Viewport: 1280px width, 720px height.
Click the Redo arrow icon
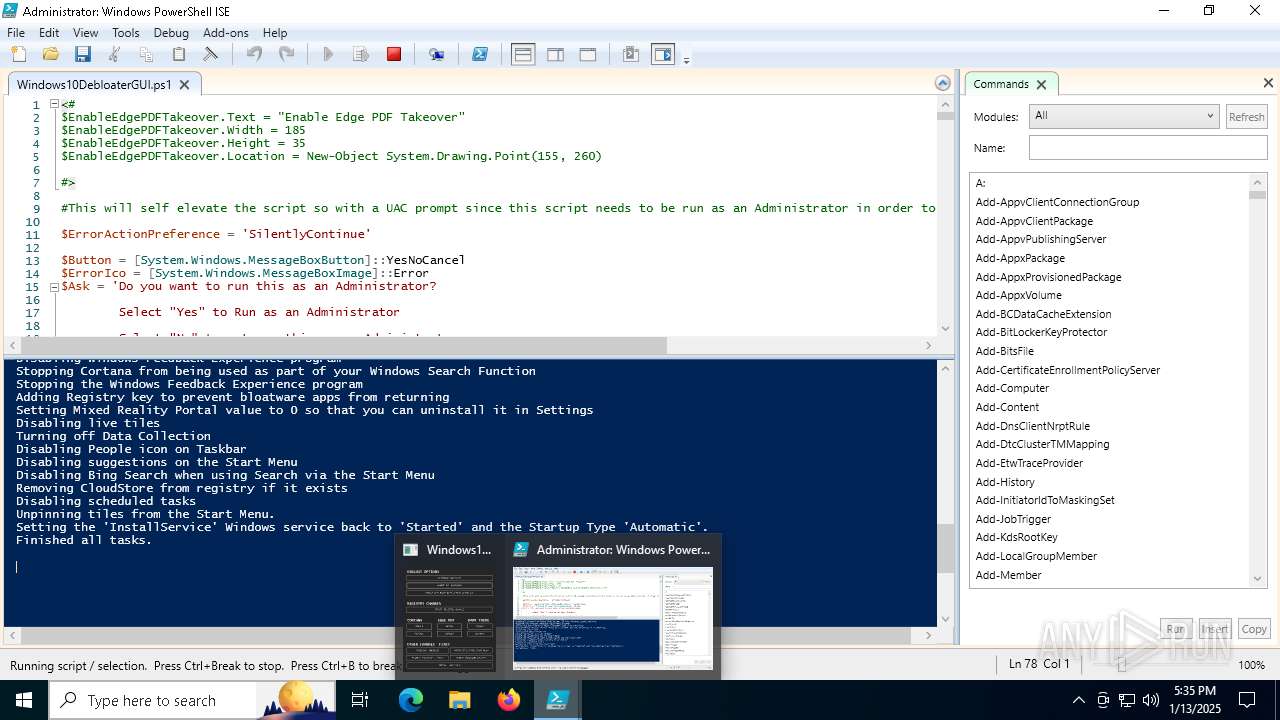coord(286,55)
